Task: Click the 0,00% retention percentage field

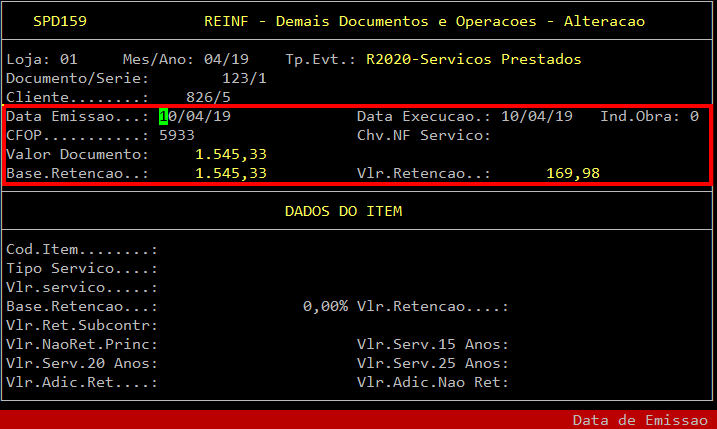Action: pyautogui.click(x=324, y=307)
